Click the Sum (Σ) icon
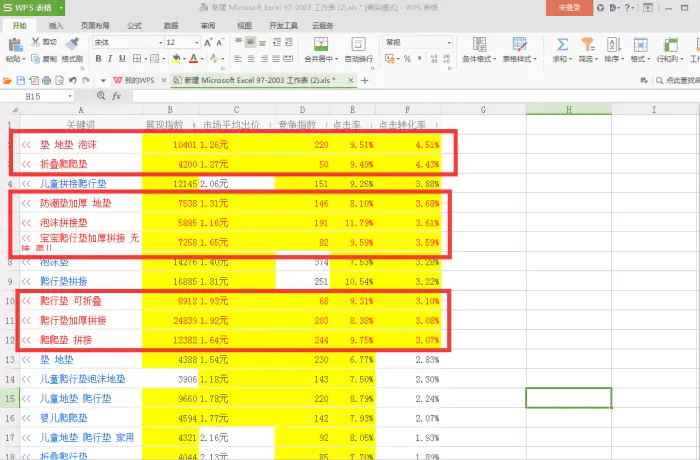Viewport: 700px width, 460px height. (562, 44)
